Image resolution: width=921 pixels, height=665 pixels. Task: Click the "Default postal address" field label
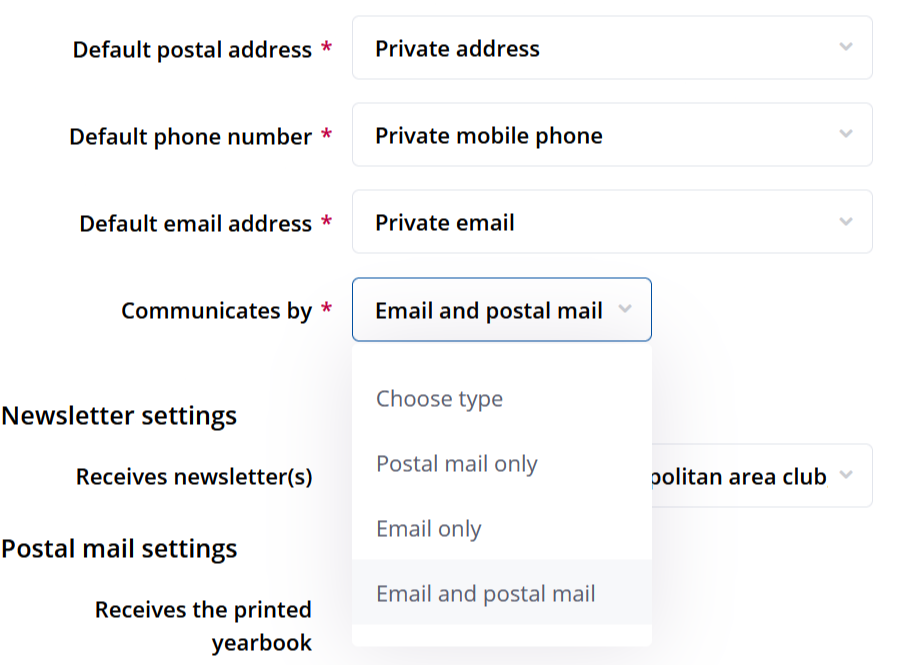tap(192, 49)
